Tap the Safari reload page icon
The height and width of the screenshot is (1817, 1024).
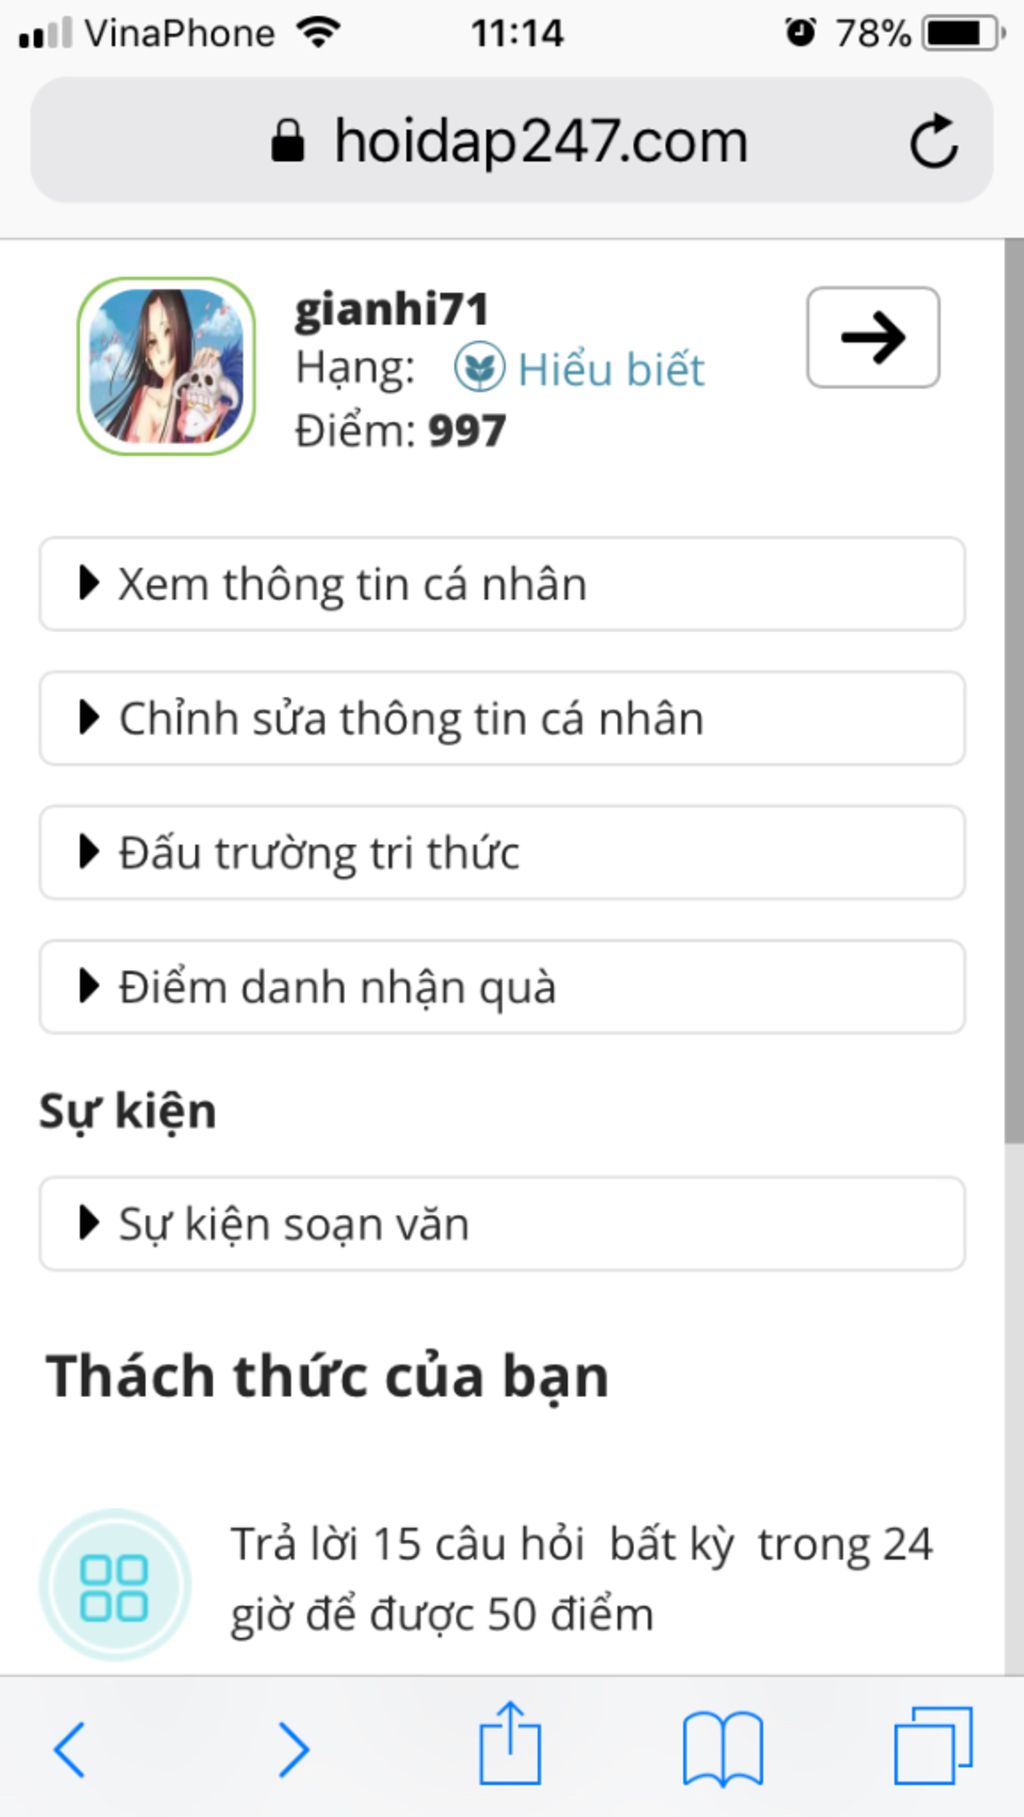point(934,141)
